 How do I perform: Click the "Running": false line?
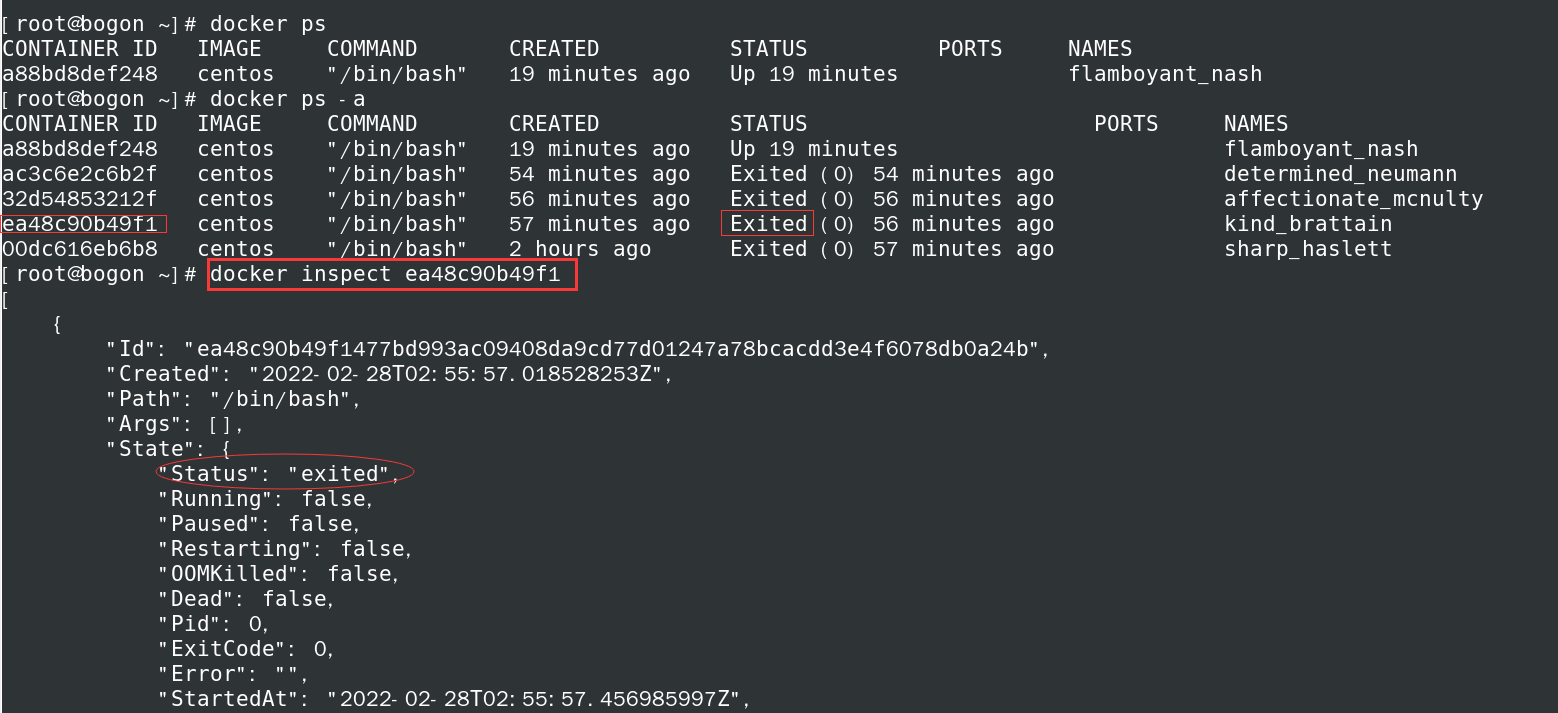pyautogui.click(x=265, y=499)
